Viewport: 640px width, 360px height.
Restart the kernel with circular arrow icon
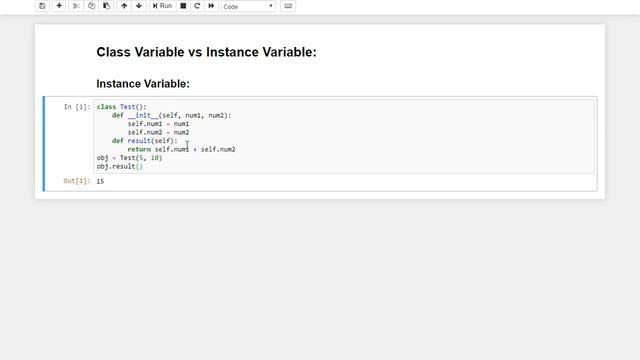point(197,6)
